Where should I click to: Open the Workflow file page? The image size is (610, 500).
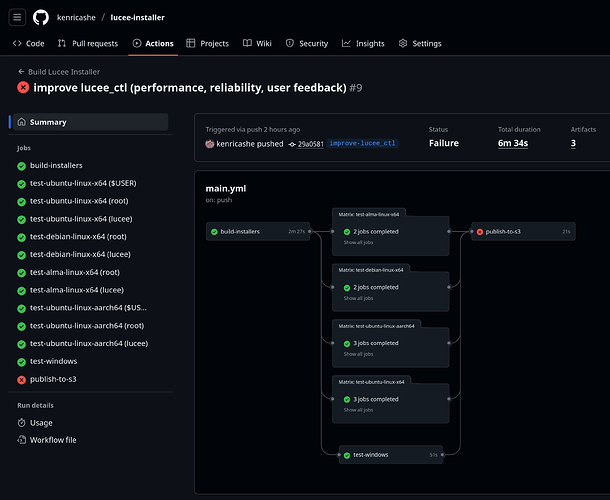[53, 440]
